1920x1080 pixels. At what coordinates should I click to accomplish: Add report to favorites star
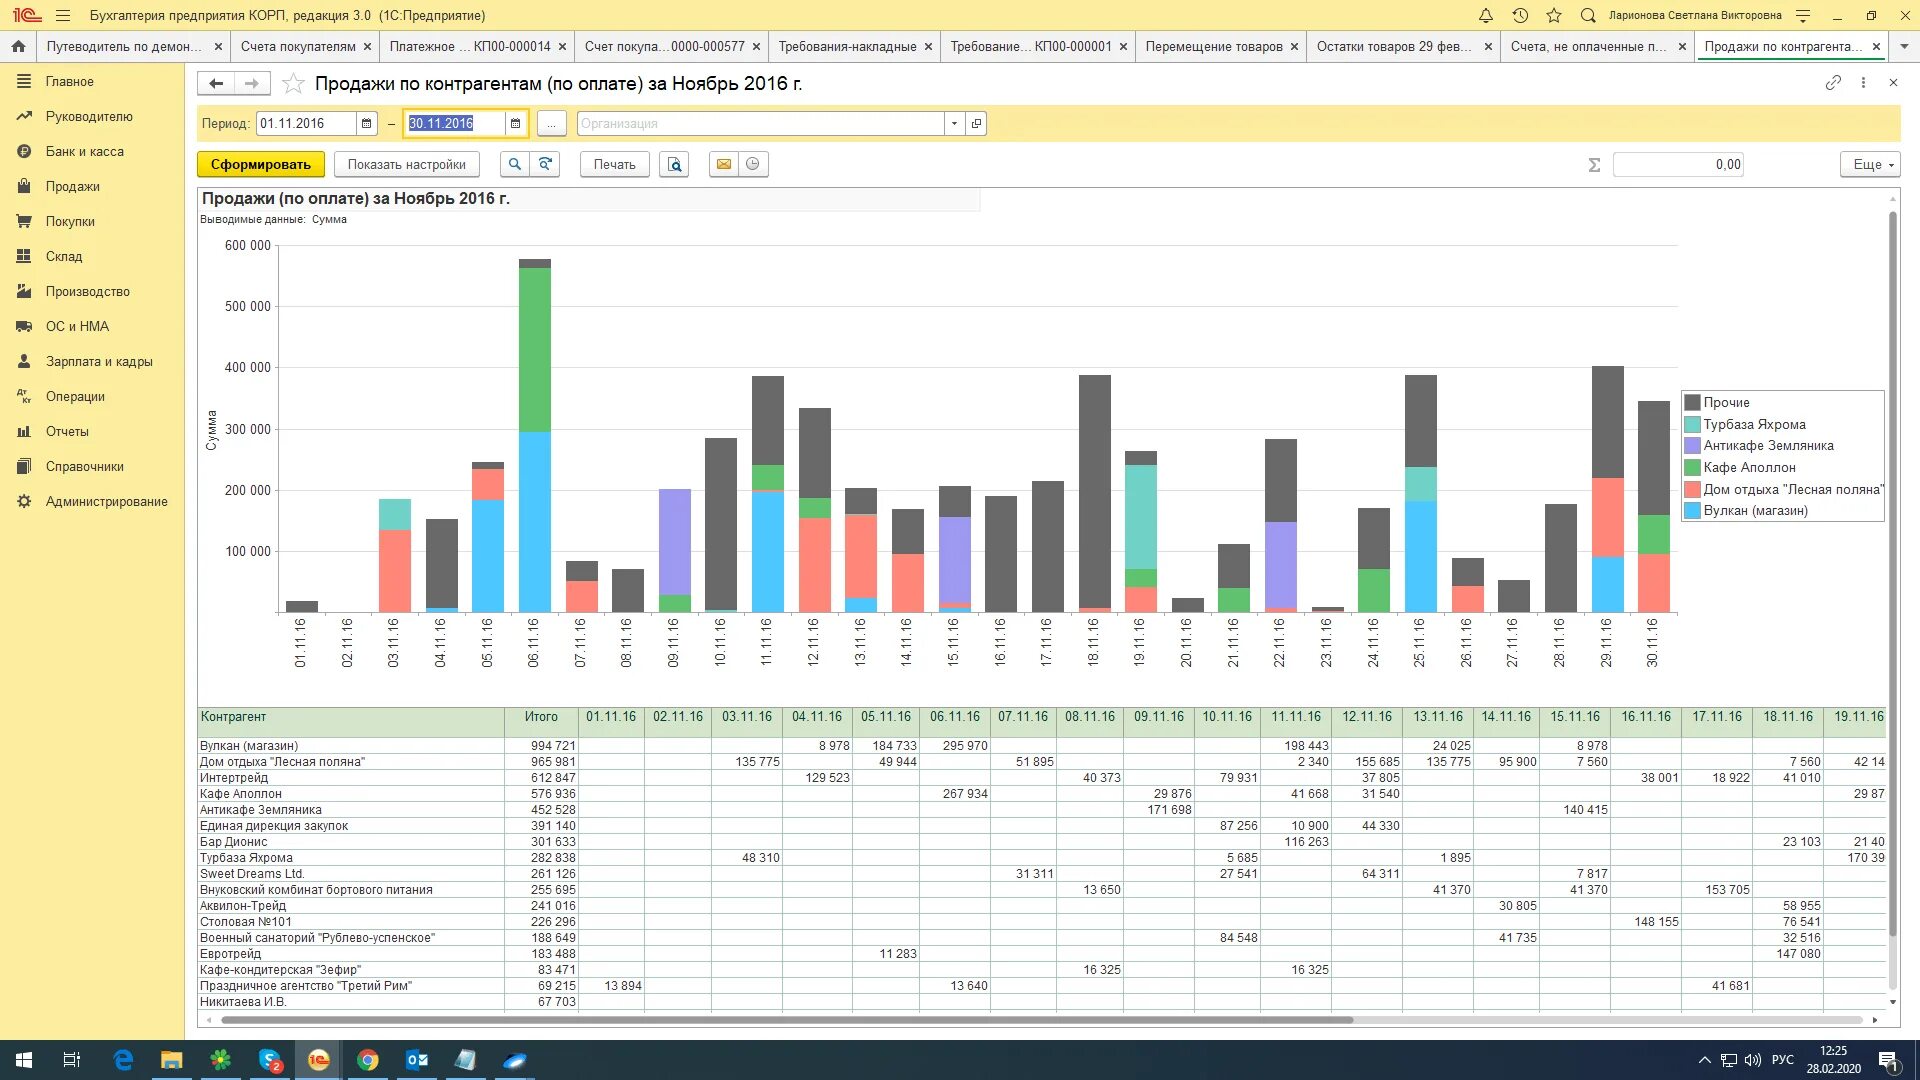(293, 84)
